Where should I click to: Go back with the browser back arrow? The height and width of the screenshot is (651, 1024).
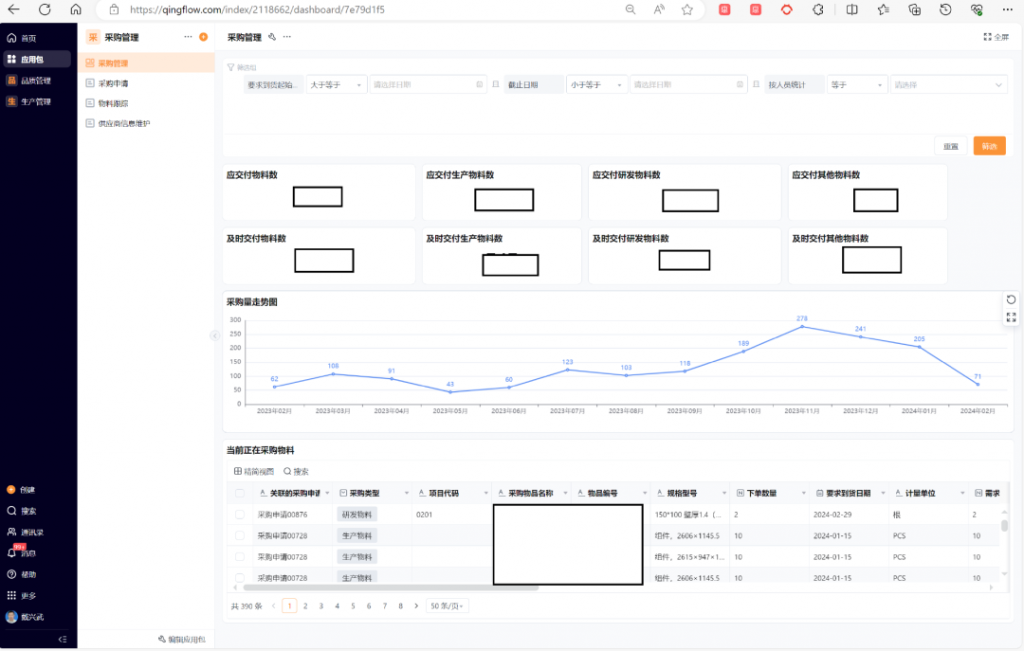pyautogui.click(x=13, y=9)
